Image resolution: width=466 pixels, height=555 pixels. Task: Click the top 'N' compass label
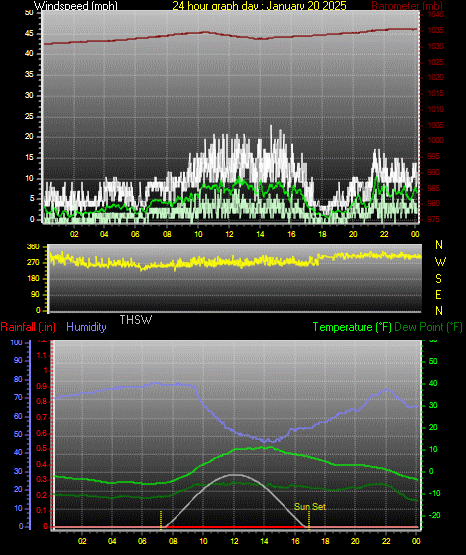click(x=439, y=245)
